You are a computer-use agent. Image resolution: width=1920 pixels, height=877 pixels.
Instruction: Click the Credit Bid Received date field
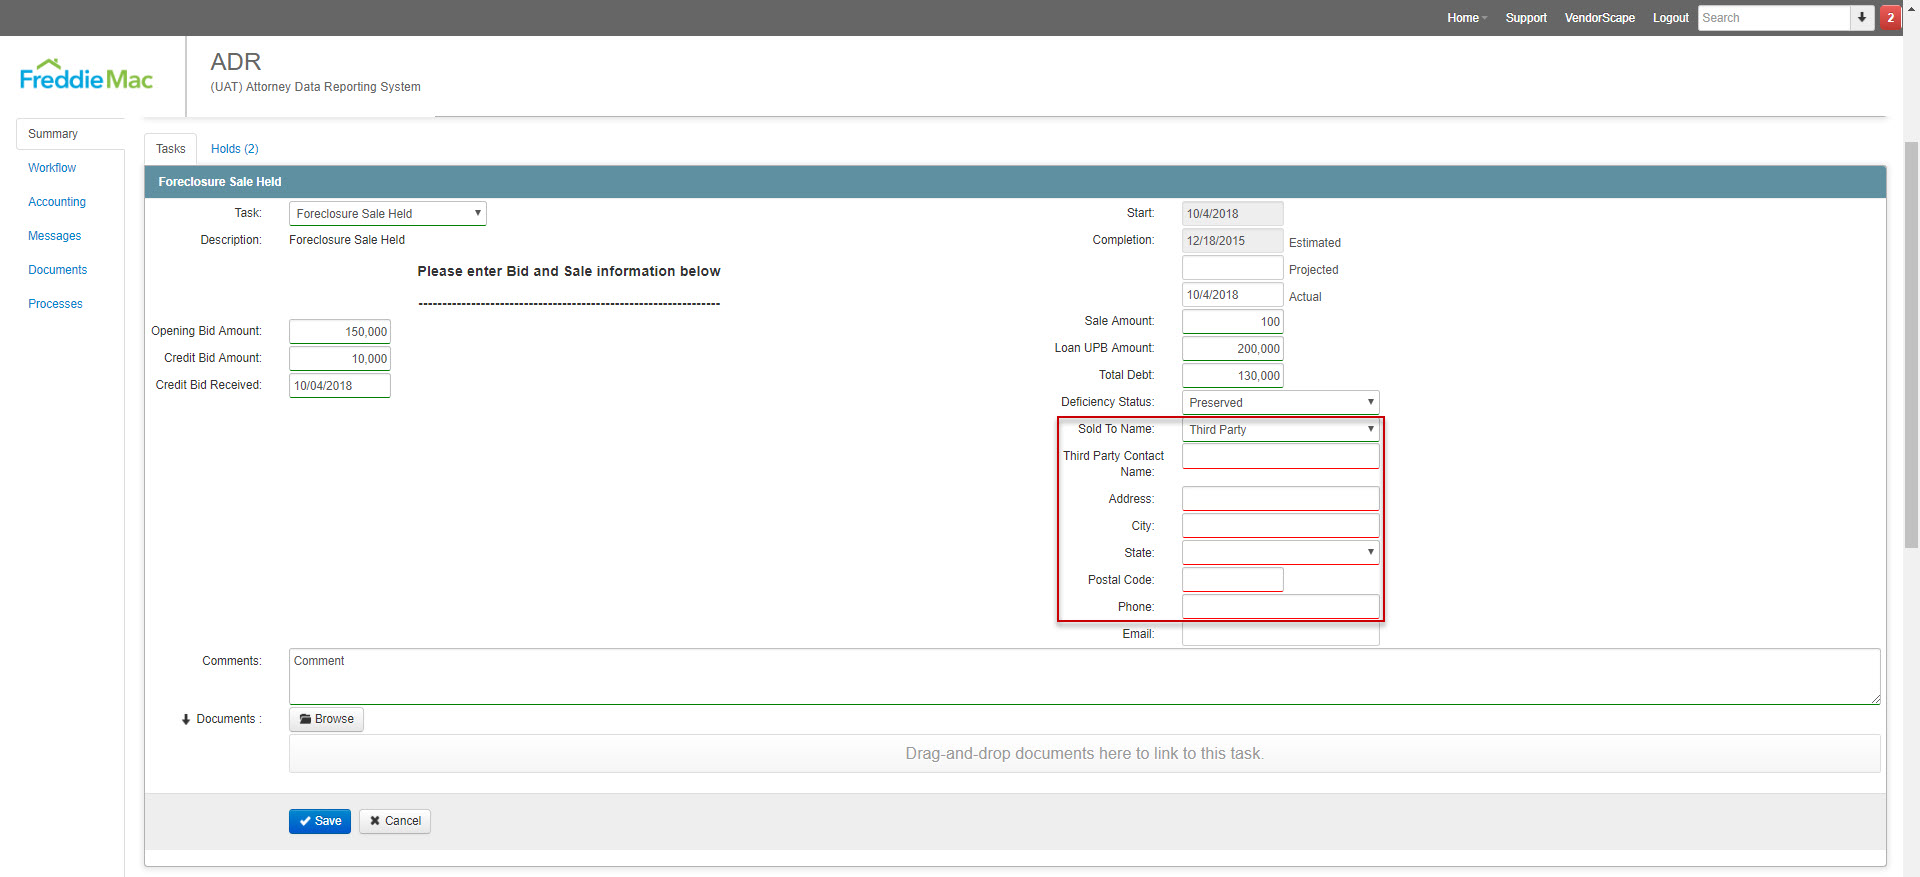tap(340, 386)
